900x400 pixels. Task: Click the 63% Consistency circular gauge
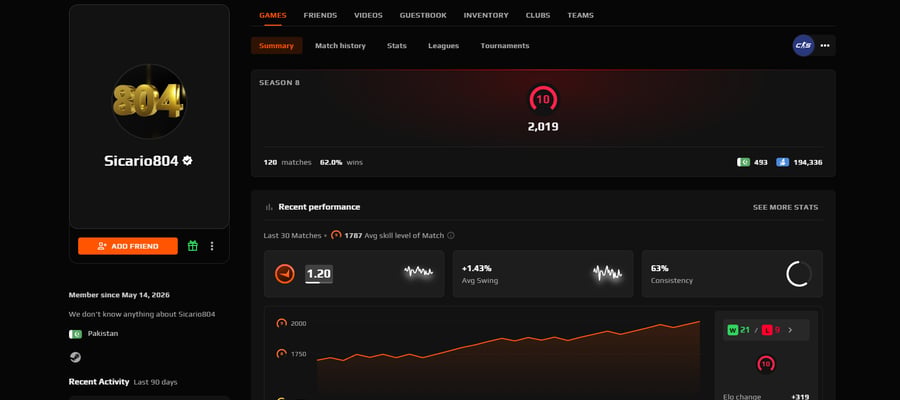pos(798,274)
